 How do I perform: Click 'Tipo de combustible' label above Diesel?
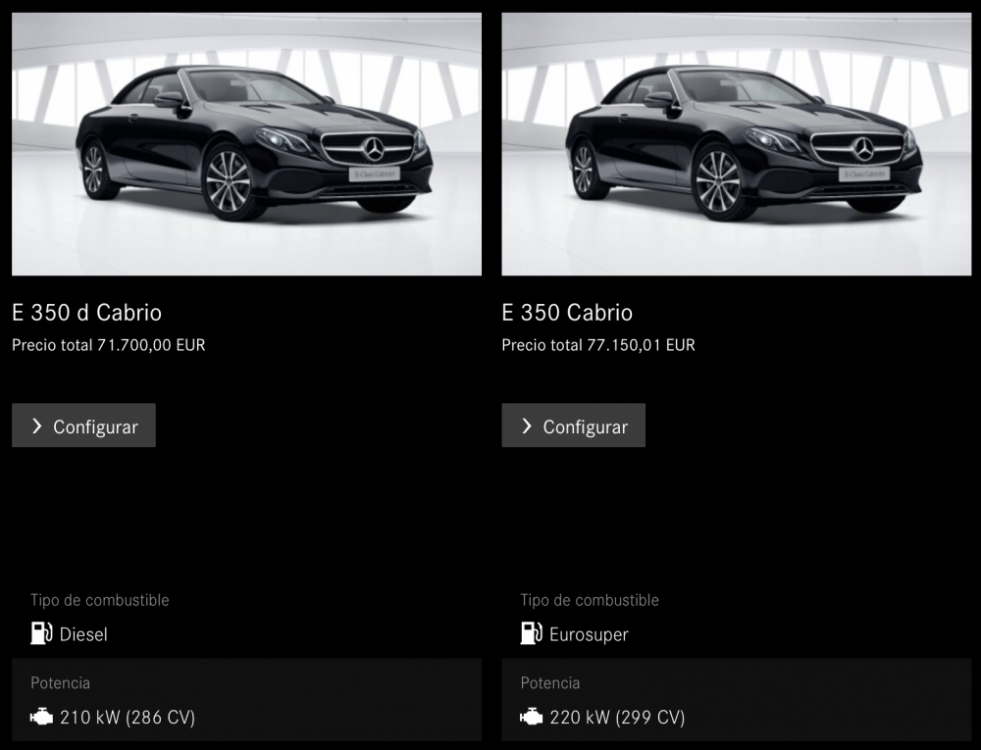(x=100, y=600)
